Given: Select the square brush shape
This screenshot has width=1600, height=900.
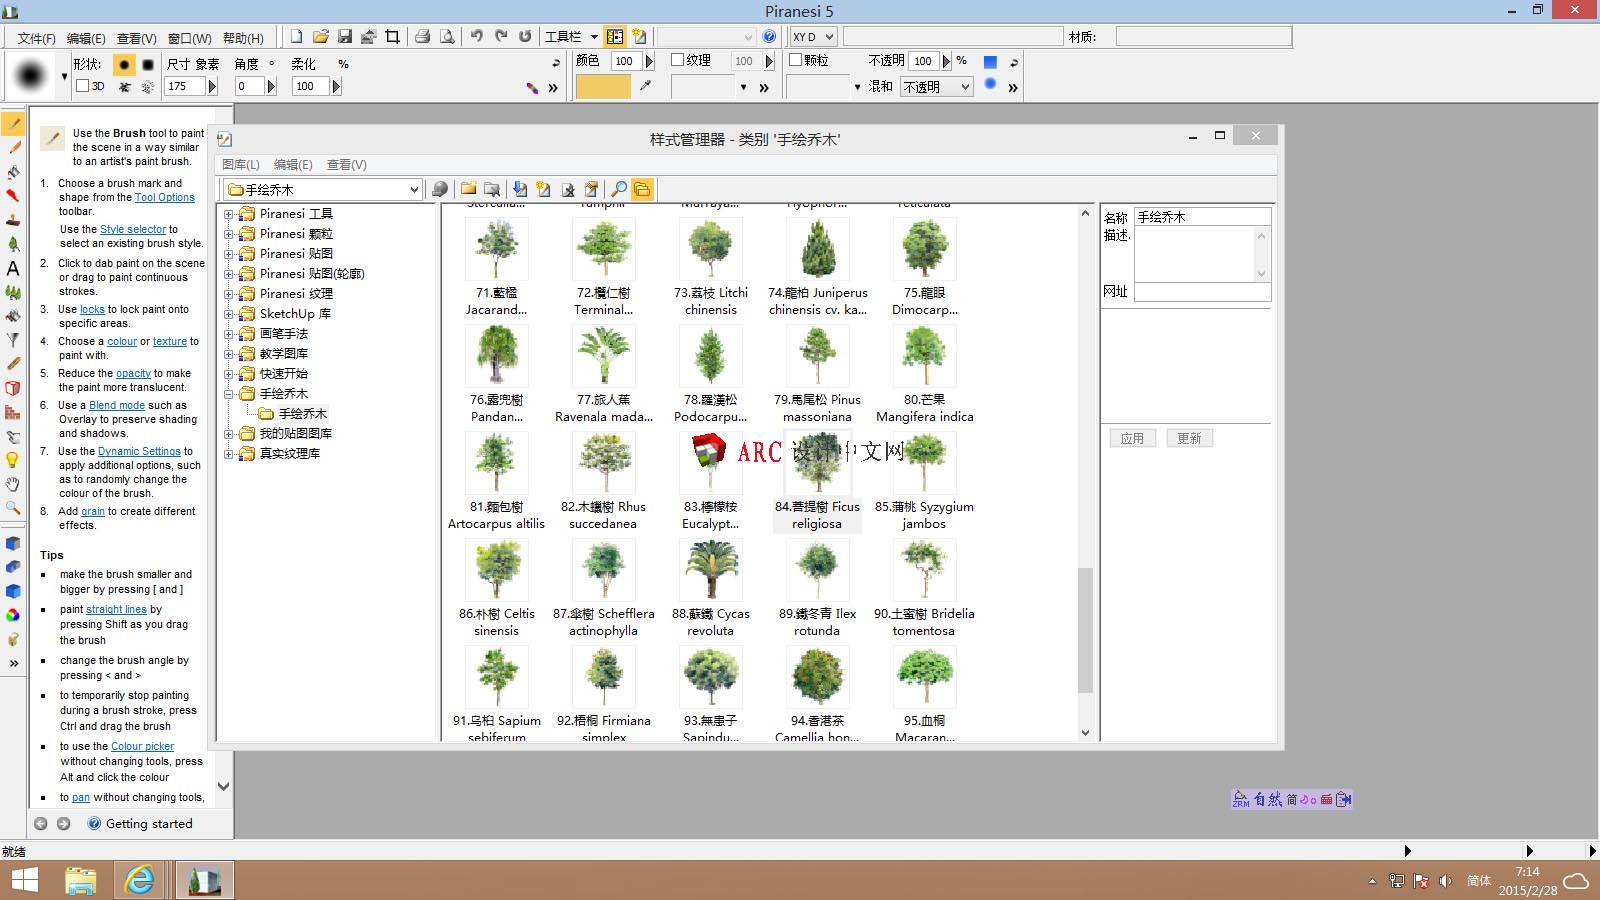Looking at the screenshot, I should click(148, 64).
